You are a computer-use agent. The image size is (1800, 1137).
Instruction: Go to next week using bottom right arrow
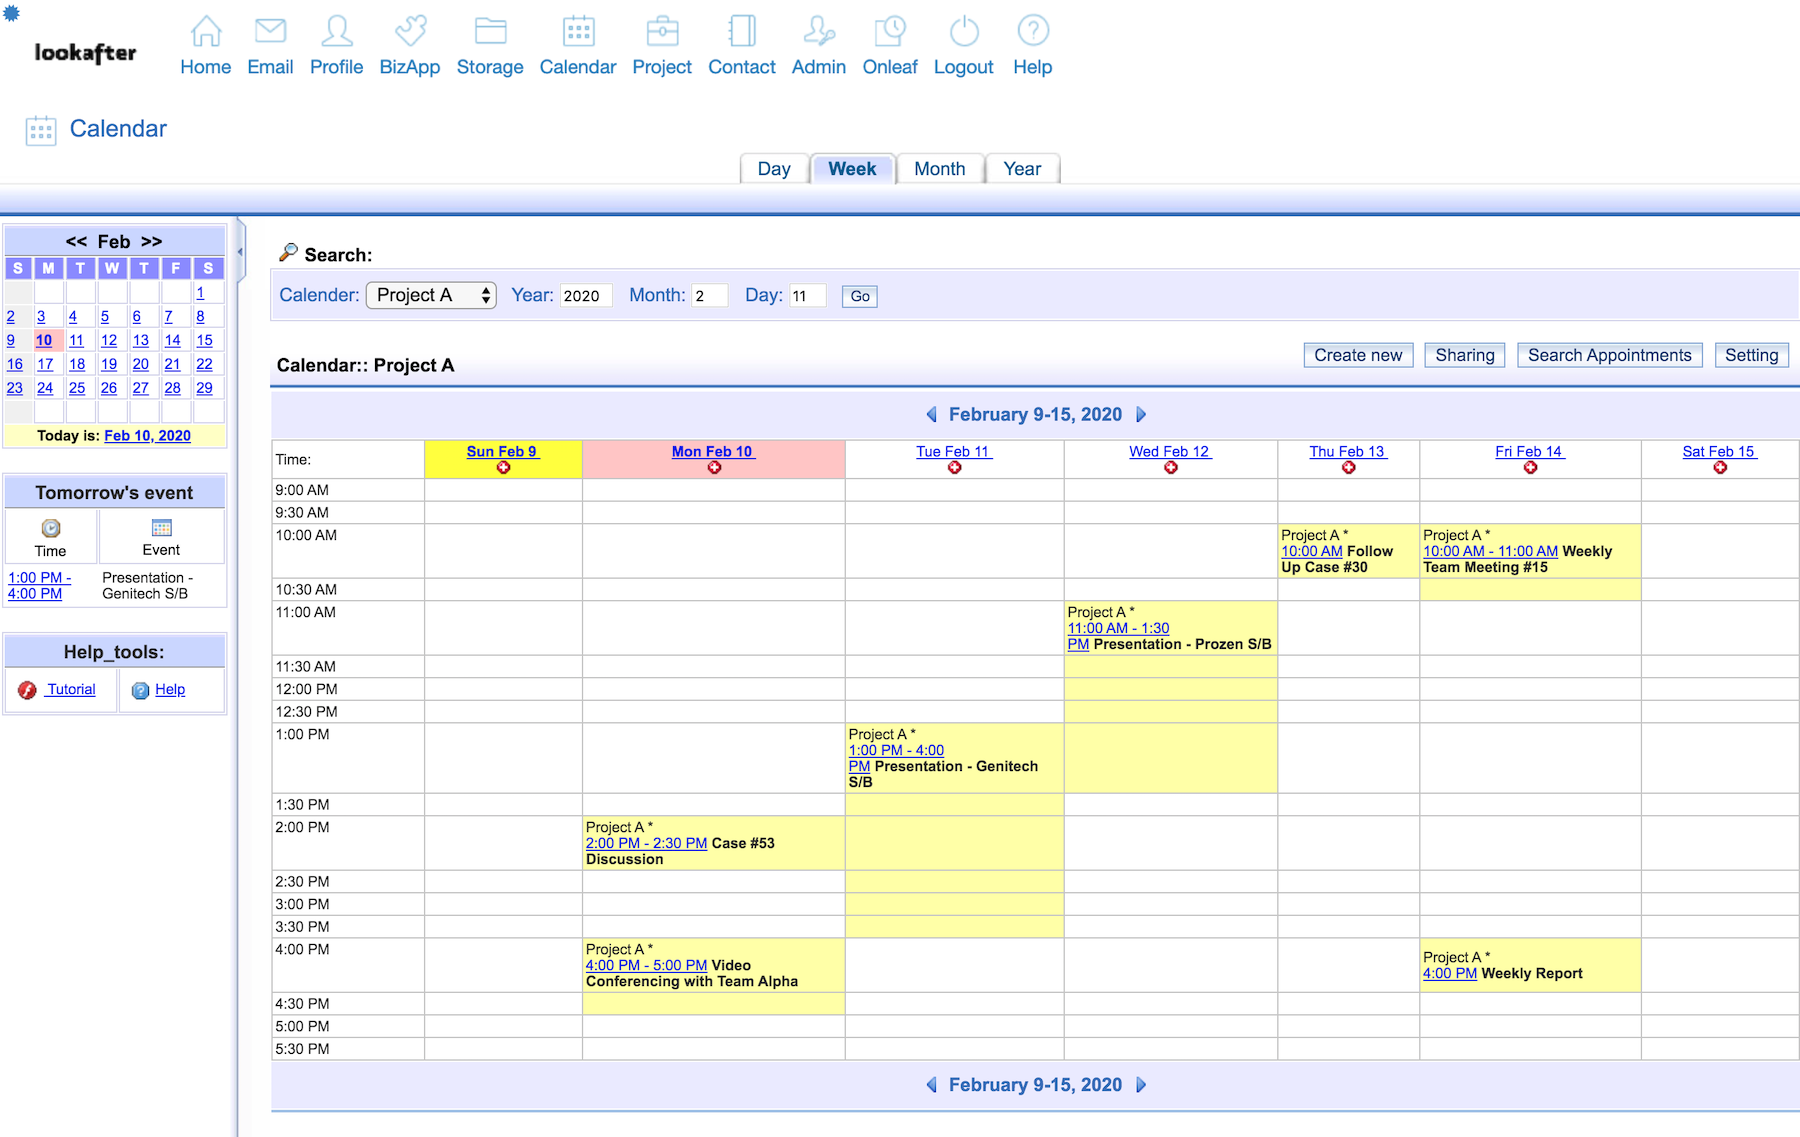pos(1141,1085)
